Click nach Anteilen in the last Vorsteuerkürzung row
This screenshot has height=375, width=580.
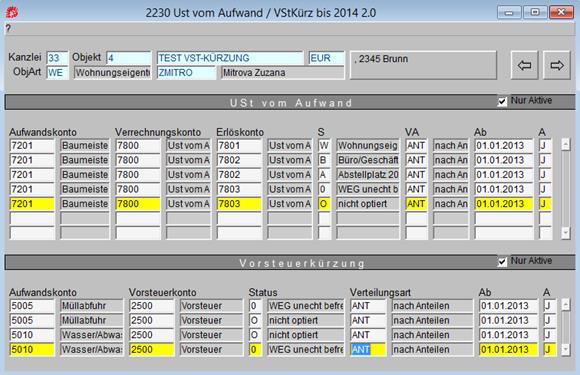[x=432, y=349]
